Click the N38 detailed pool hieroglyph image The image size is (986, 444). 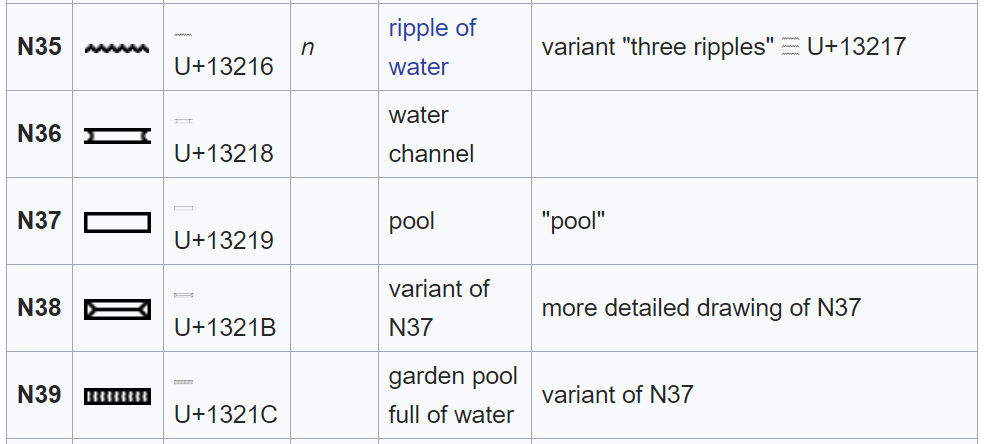point(118,309)
